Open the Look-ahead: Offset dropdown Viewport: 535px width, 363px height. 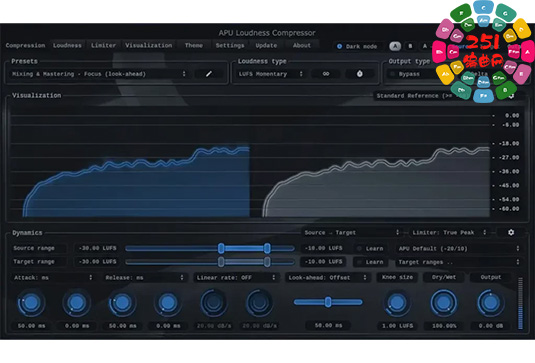click(x=328, y=278)
